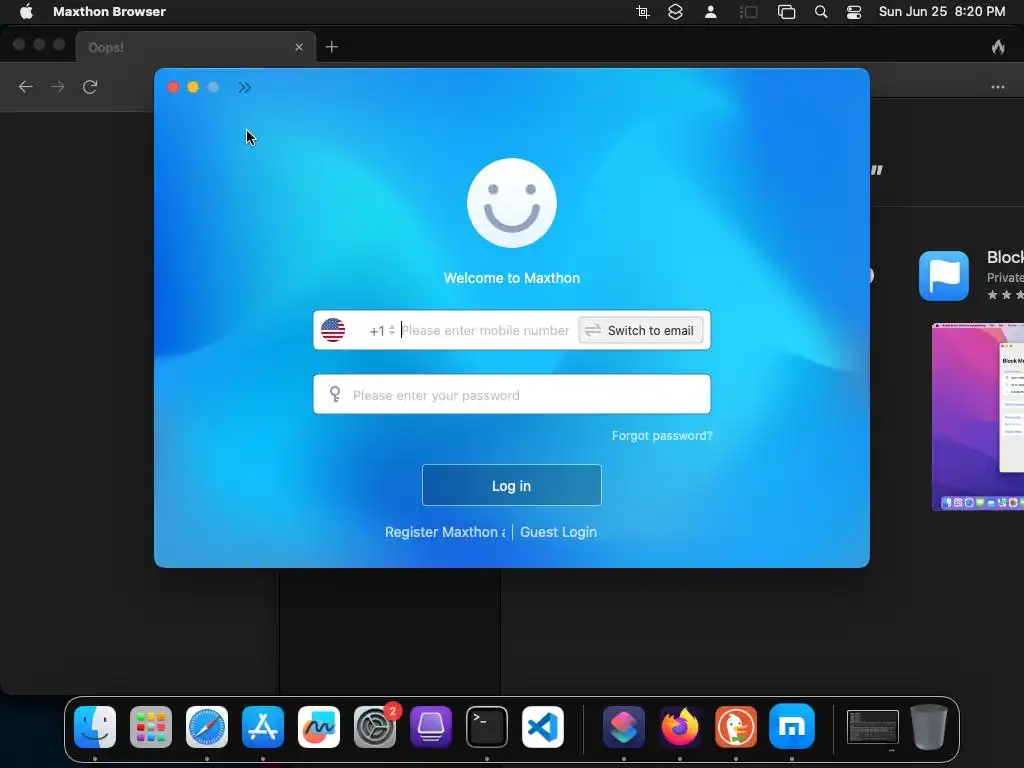Open Shortcuts app from the dock
The image size is (1024, 768).
click(x=624, y=727)
